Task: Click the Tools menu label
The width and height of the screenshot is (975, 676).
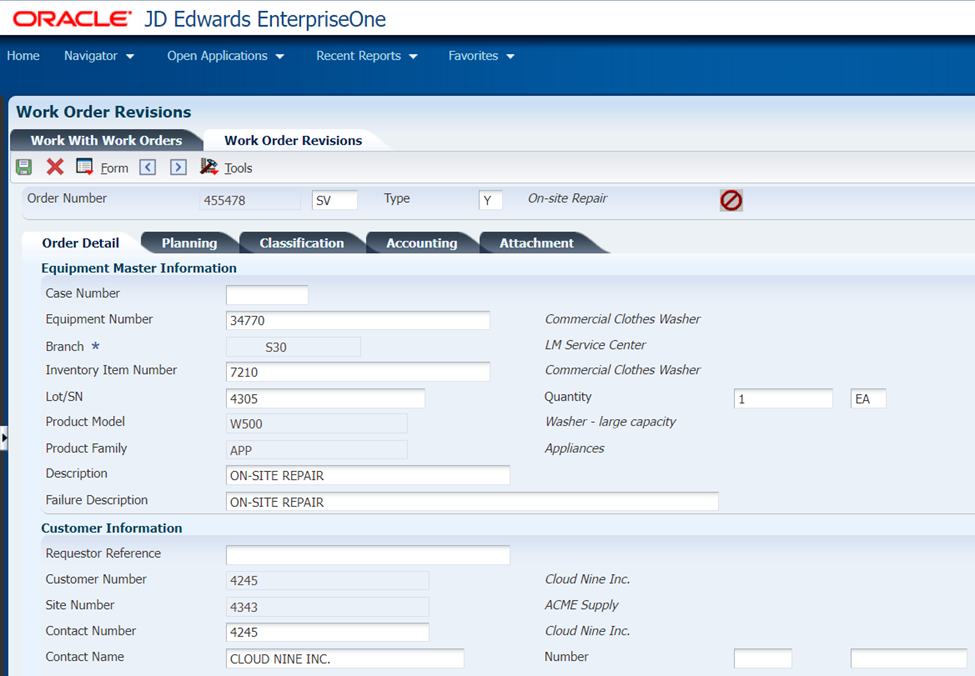Action: (x=238, y=168)
